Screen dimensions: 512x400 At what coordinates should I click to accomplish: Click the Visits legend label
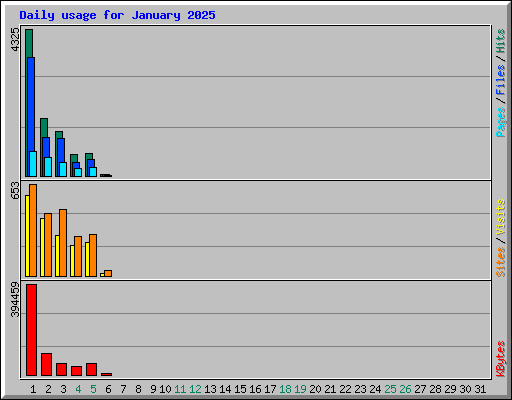click(500, 217)
